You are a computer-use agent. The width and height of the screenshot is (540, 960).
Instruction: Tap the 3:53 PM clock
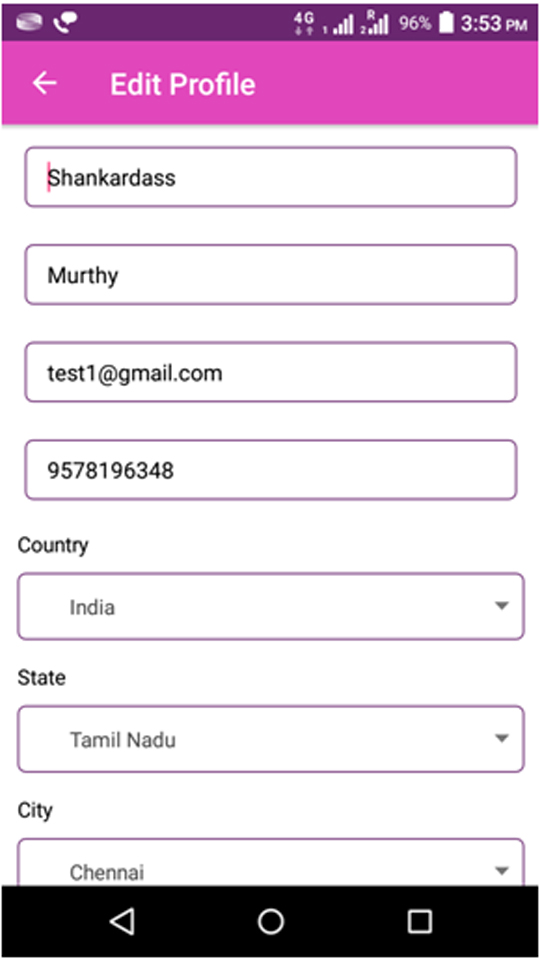point(493,23)
